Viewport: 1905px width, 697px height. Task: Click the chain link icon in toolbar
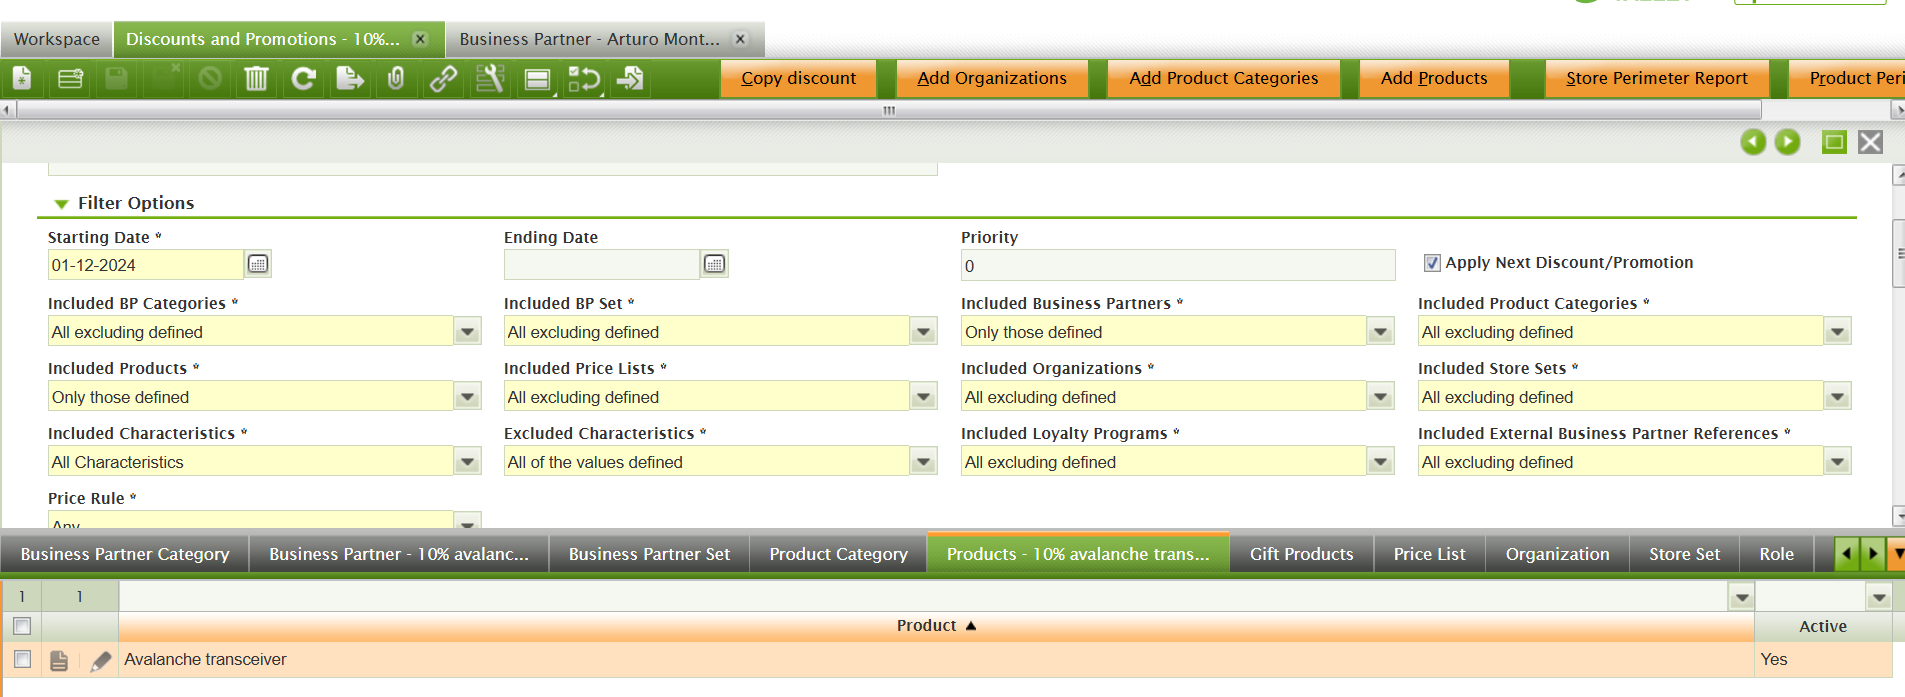(x=443, y=78)
